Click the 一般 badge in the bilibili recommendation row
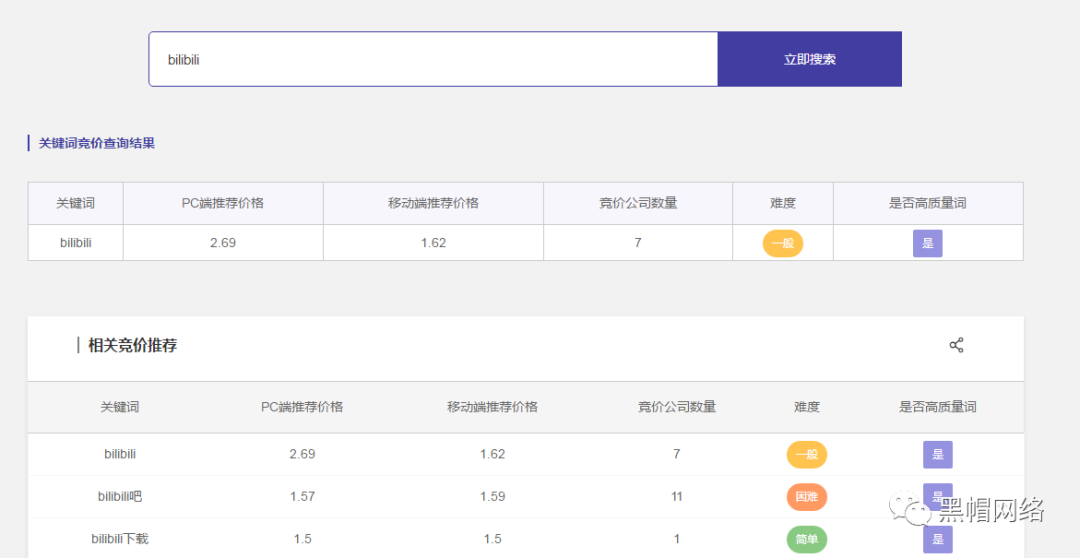The image size is (1080, 558). pos(807,455)
